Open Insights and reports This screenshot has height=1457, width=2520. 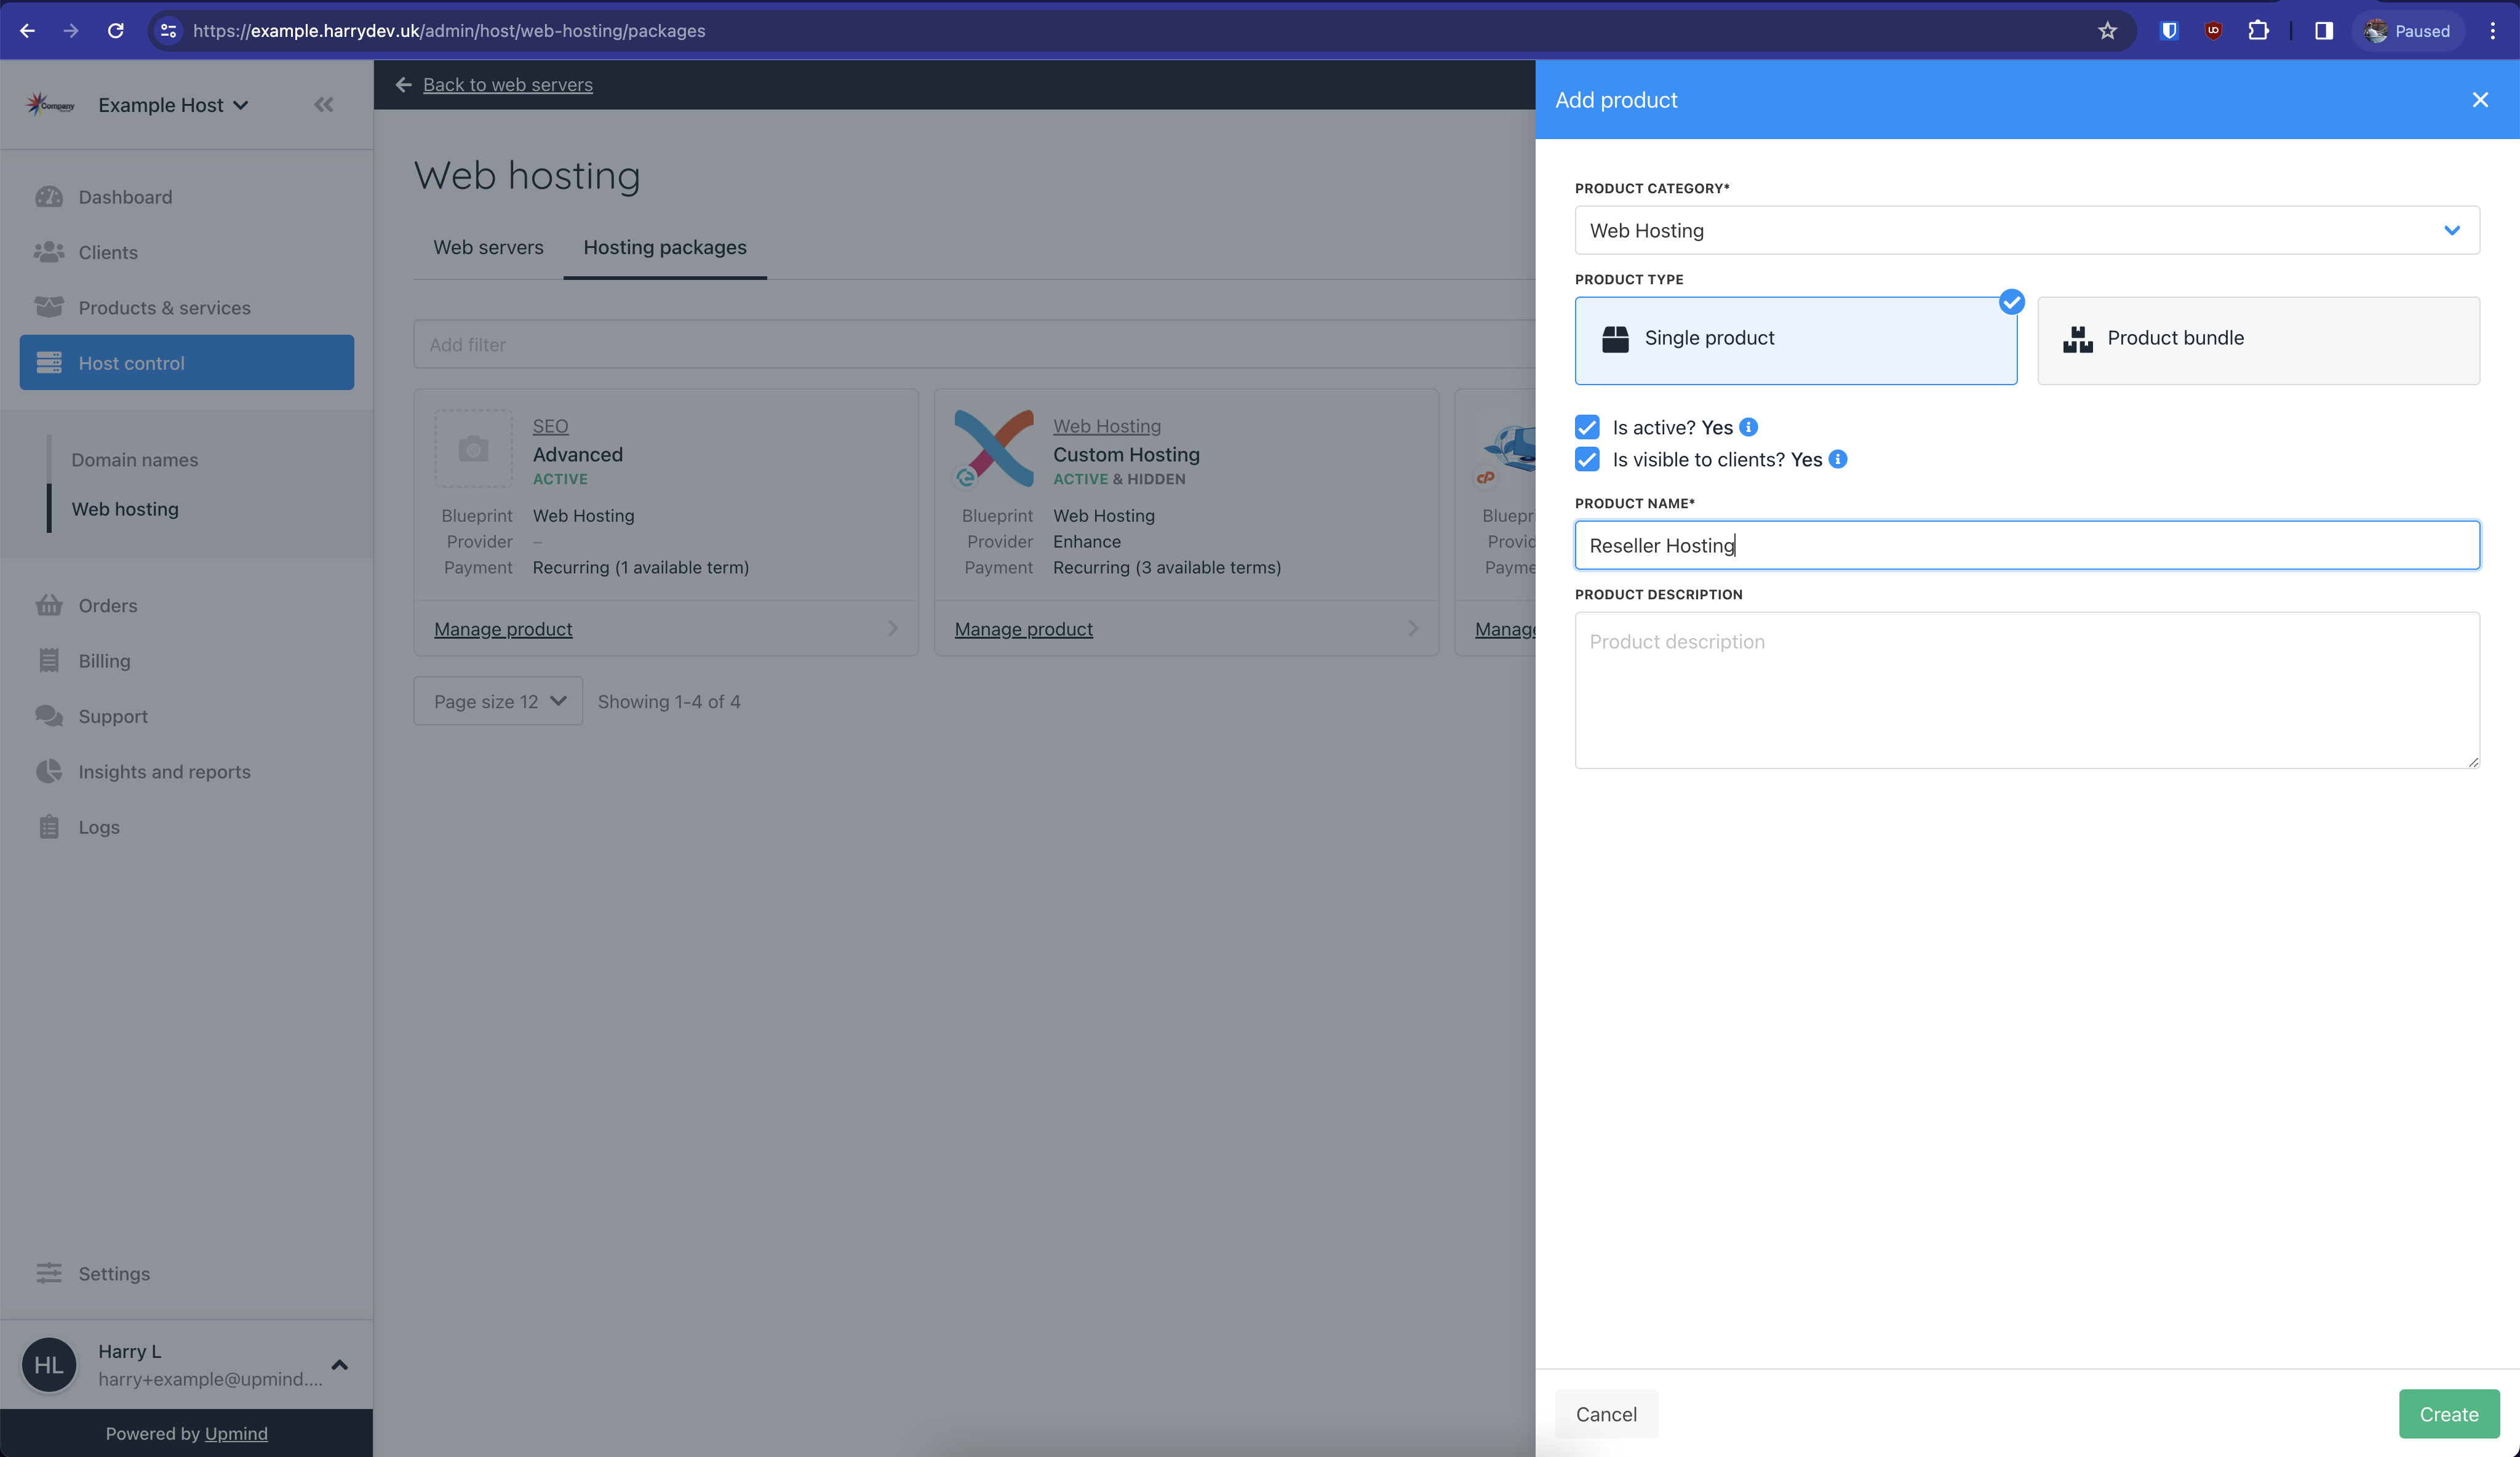187,771
